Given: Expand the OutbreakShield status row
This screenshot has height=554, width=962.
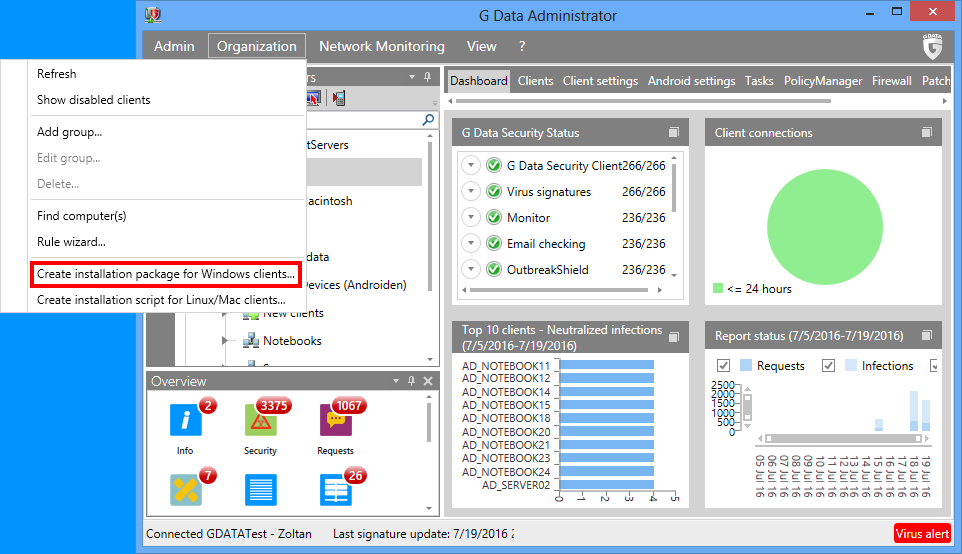Looking at the screenshot, I should [x=471, y=269].
